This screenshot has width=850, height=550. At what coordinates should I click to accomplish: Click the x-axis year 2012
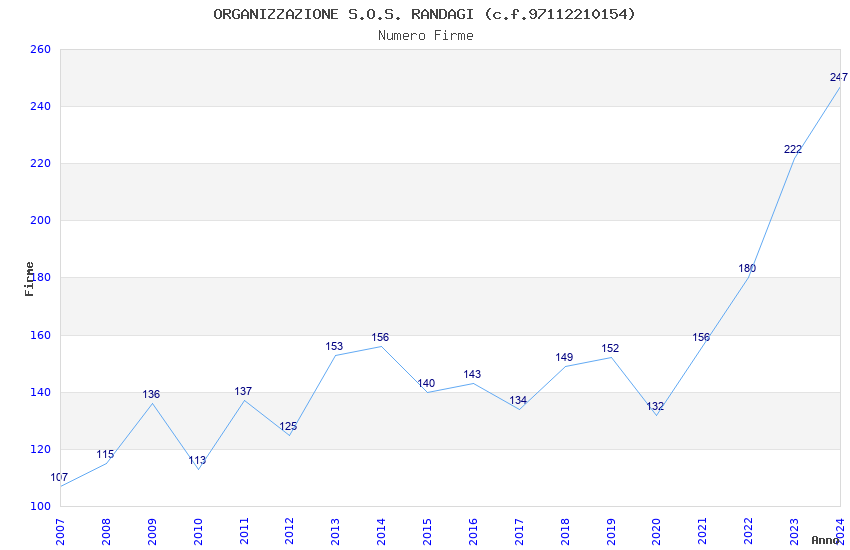click(290, 531)
